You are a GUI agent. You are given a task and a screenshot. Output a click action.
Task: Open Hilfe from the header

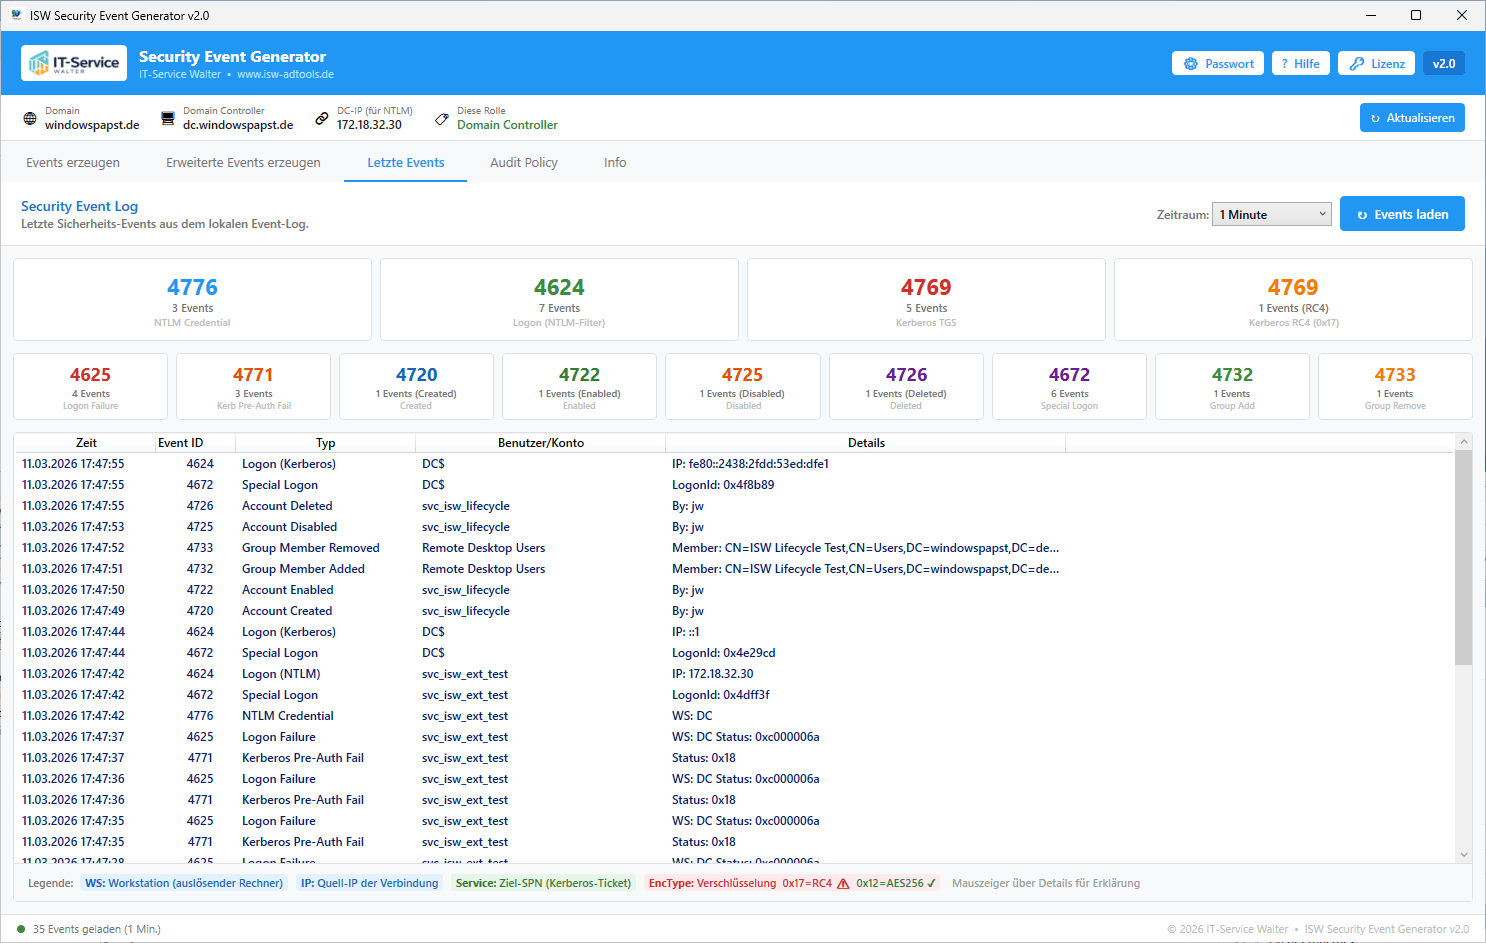(1300, 64)
